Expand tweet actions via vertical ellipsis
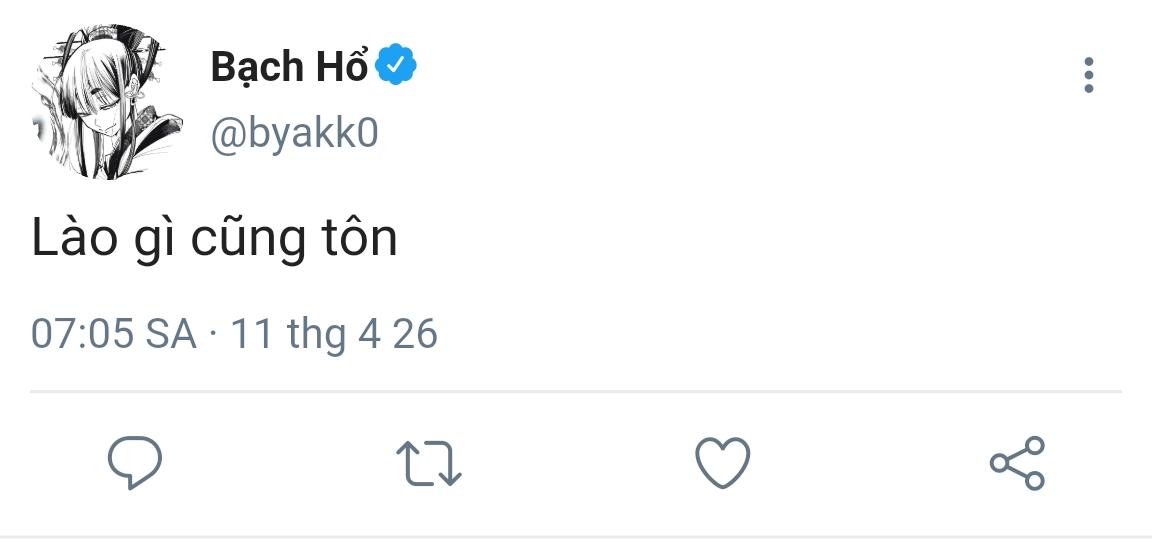This screenshot has width=1152, height=555. pyautogui.click(x=1089, y=75)
